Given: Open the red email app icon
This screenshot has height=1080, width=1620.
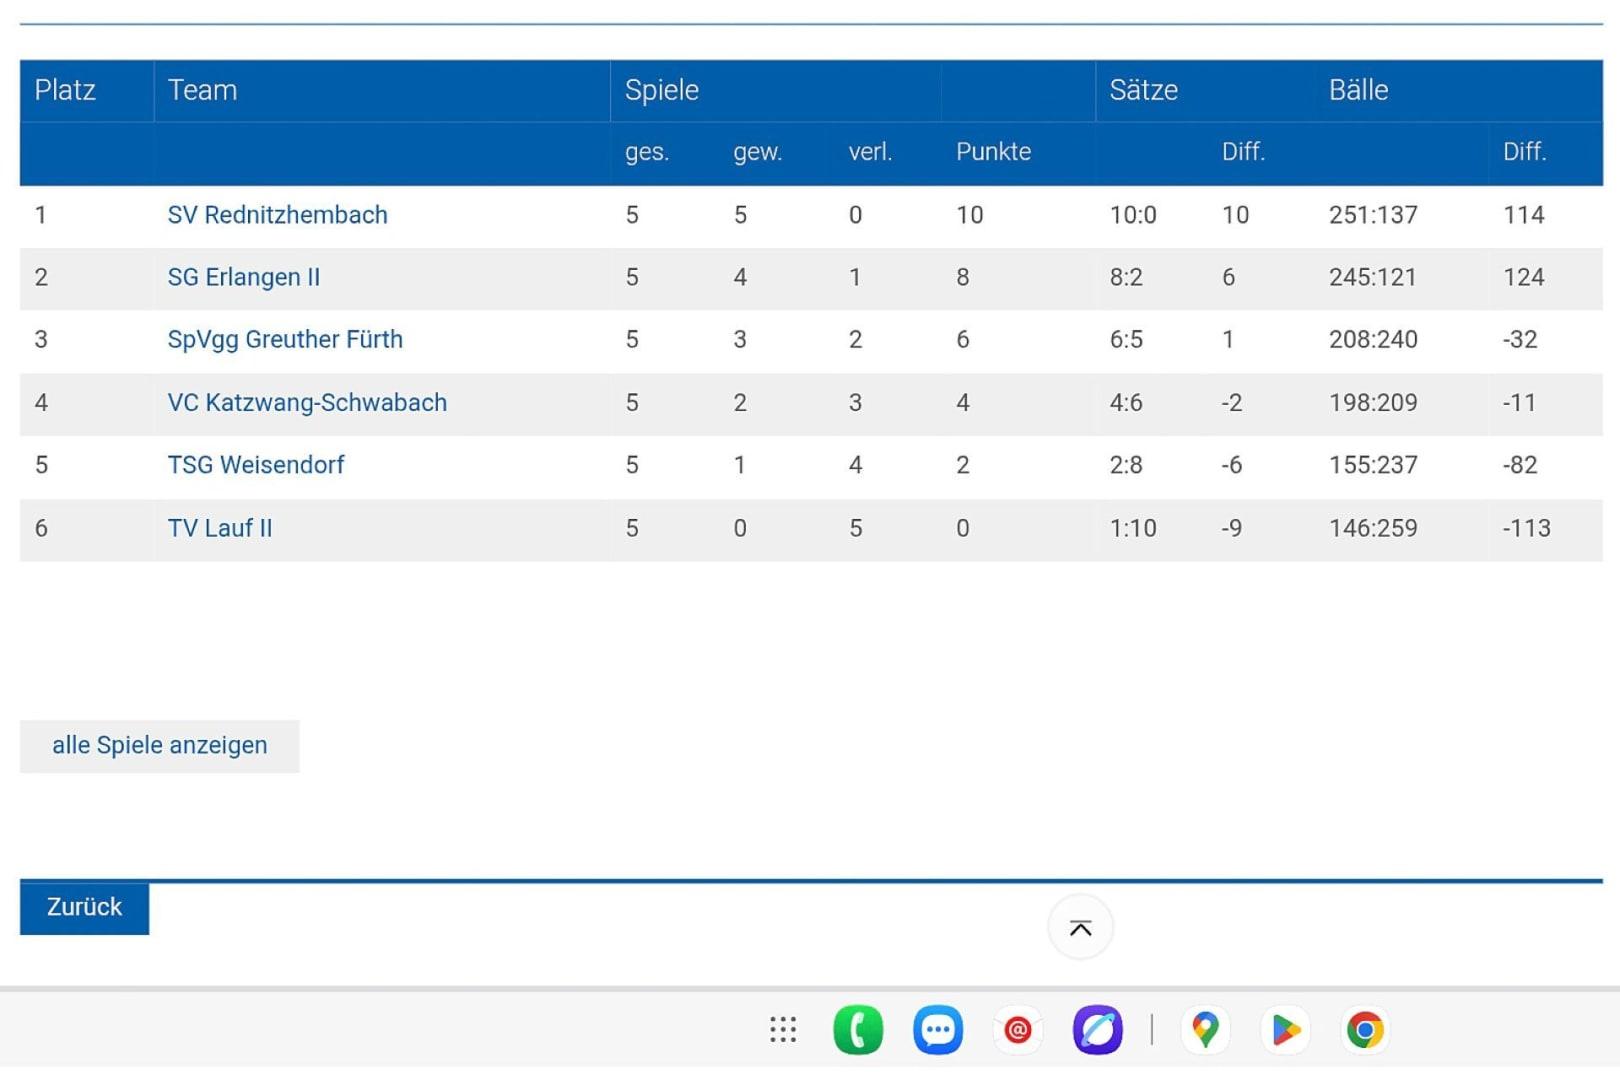Looking at the screenshot, I should click(x=1018, y=1029).
